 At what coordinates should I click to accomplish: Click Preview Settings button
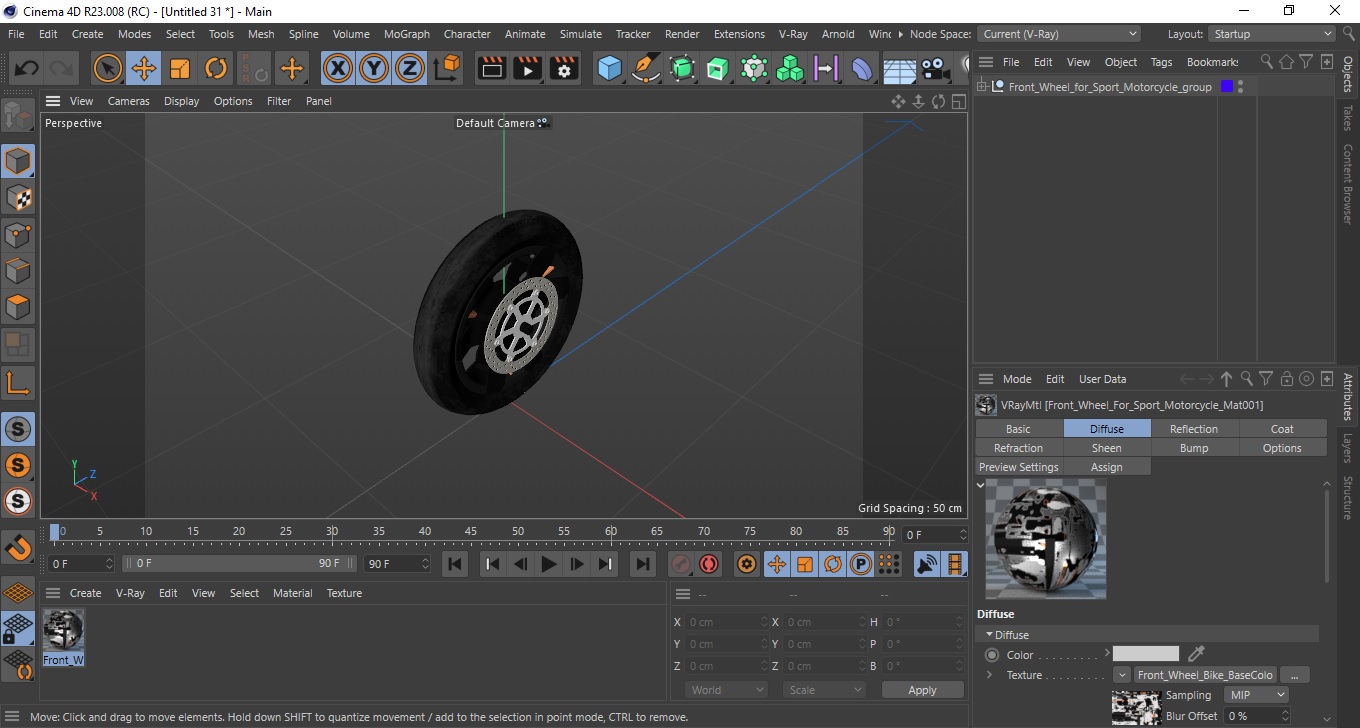(x=1018, y=467)
